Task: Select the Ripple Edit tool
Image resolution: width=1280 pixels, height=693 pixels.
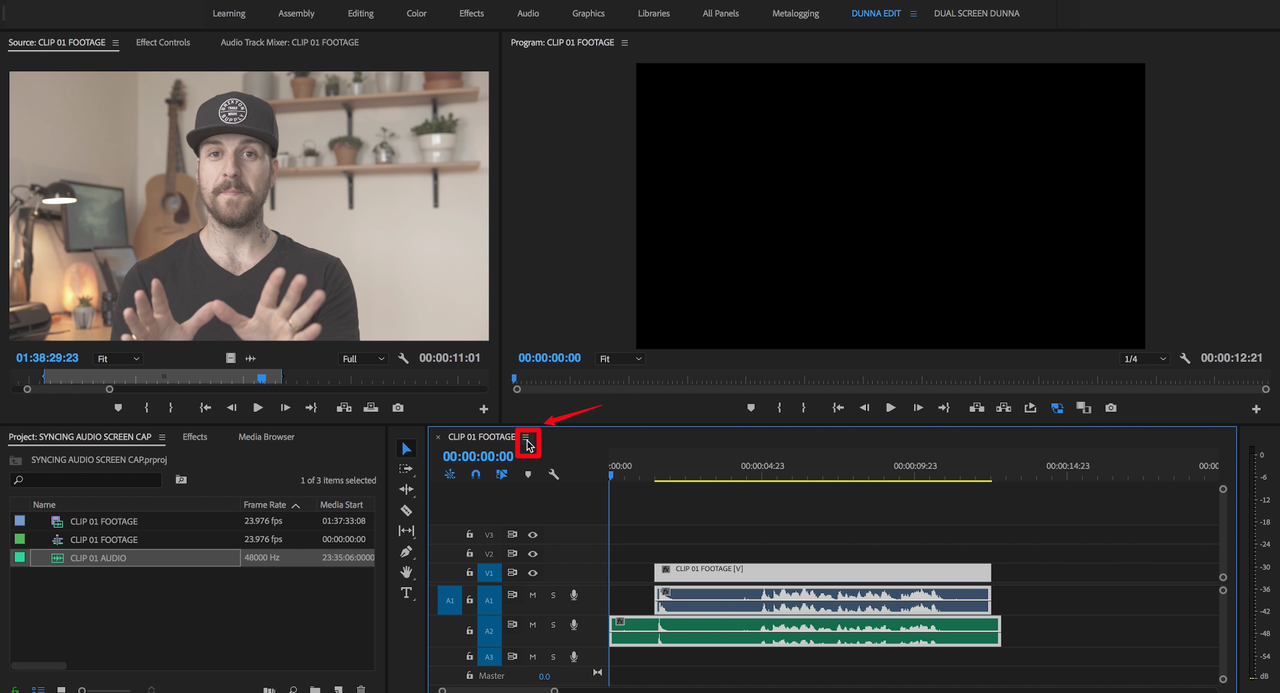Action: click(x=406, y=489)
